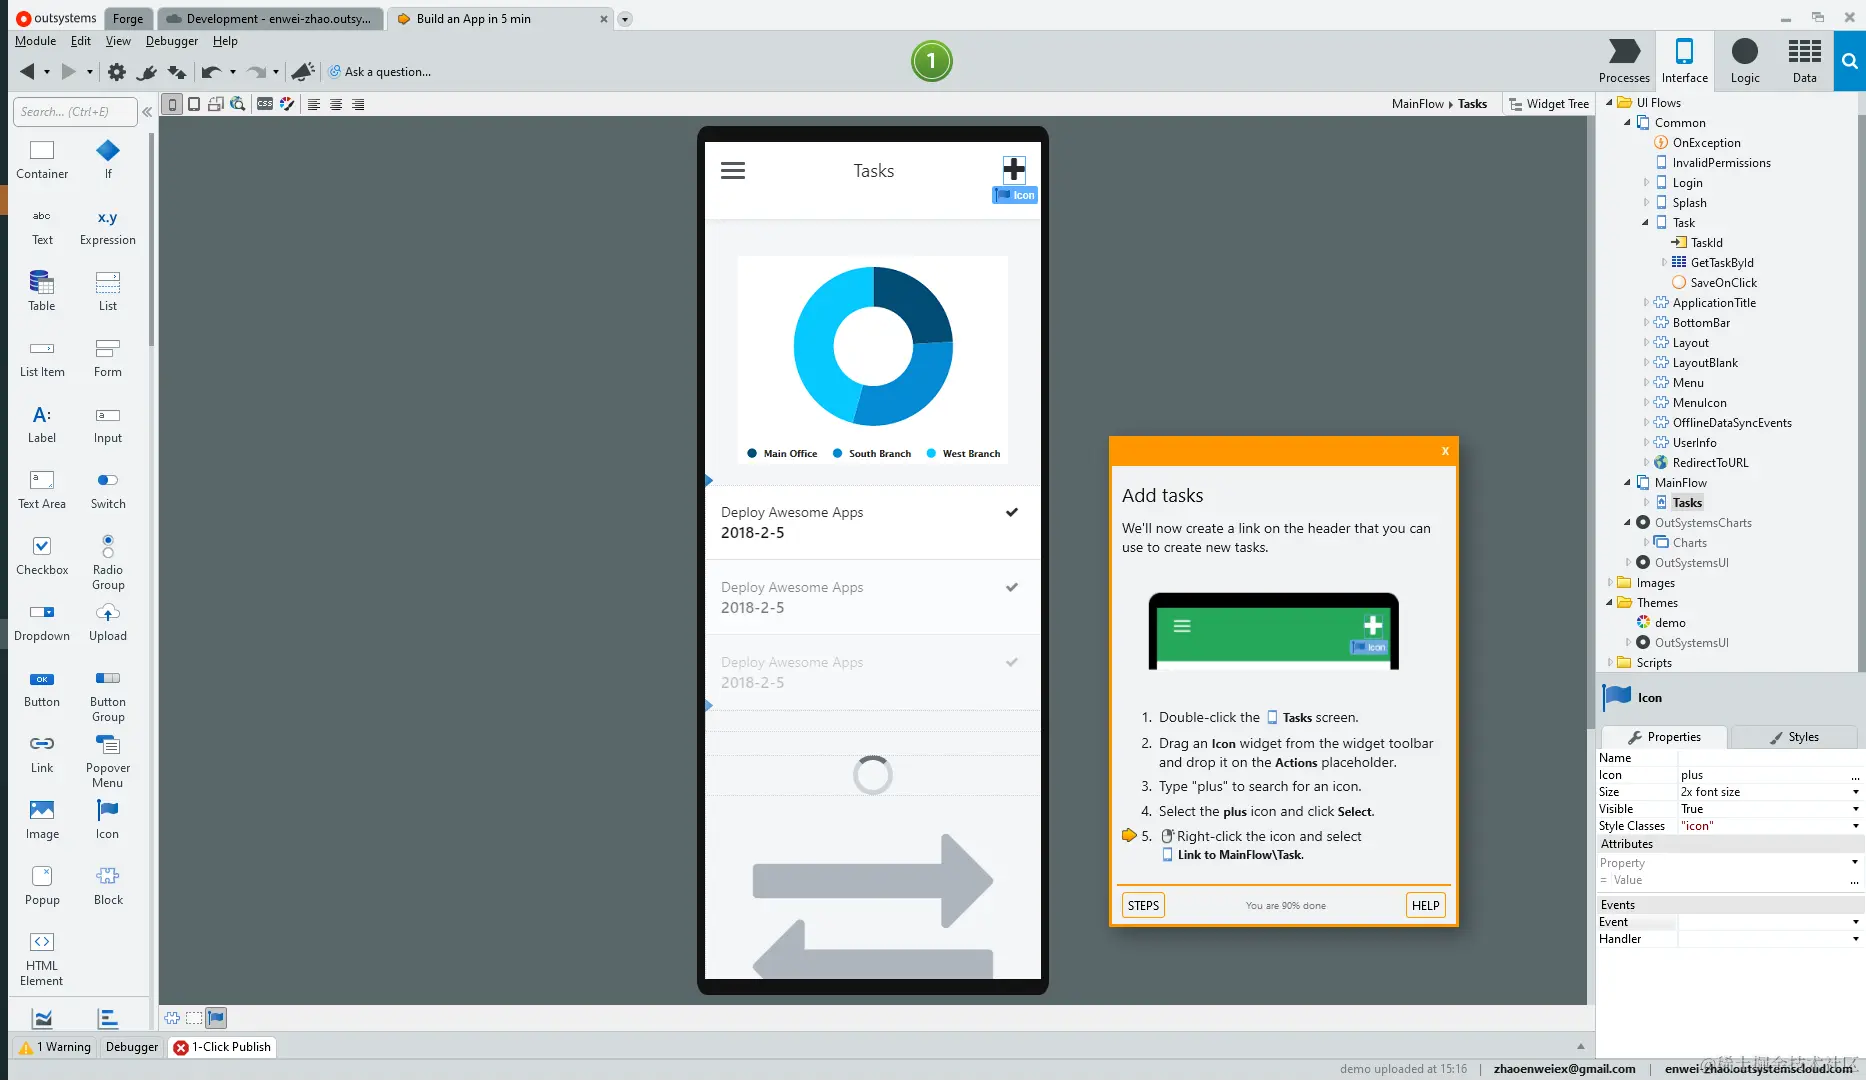
Task: Select the Upload widget
Action: click(108, 622)
